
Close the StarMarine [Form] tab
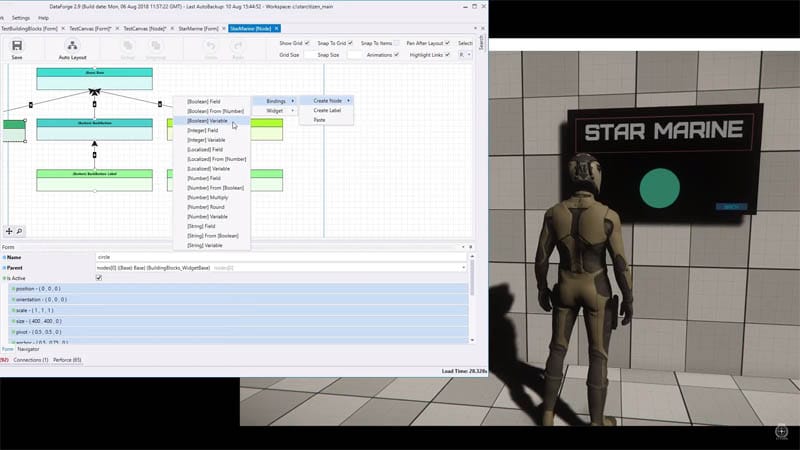[x=223, y=29]
